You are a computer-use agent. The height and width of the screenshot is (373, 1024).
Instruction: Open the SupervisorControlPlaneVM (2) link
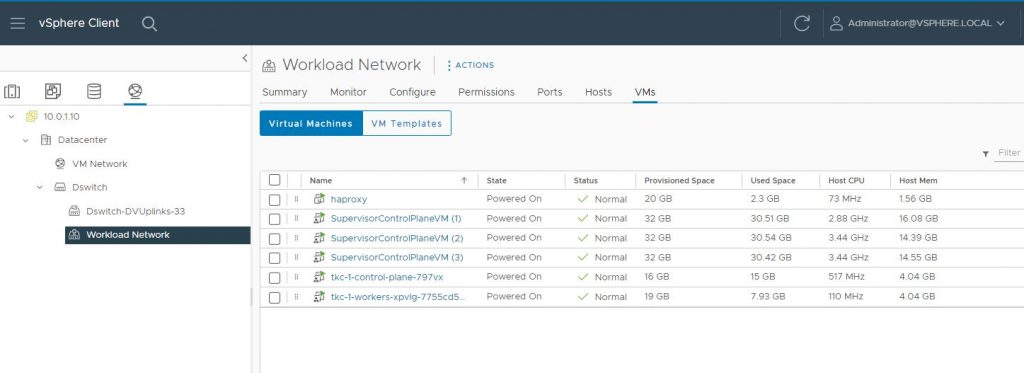397,238
